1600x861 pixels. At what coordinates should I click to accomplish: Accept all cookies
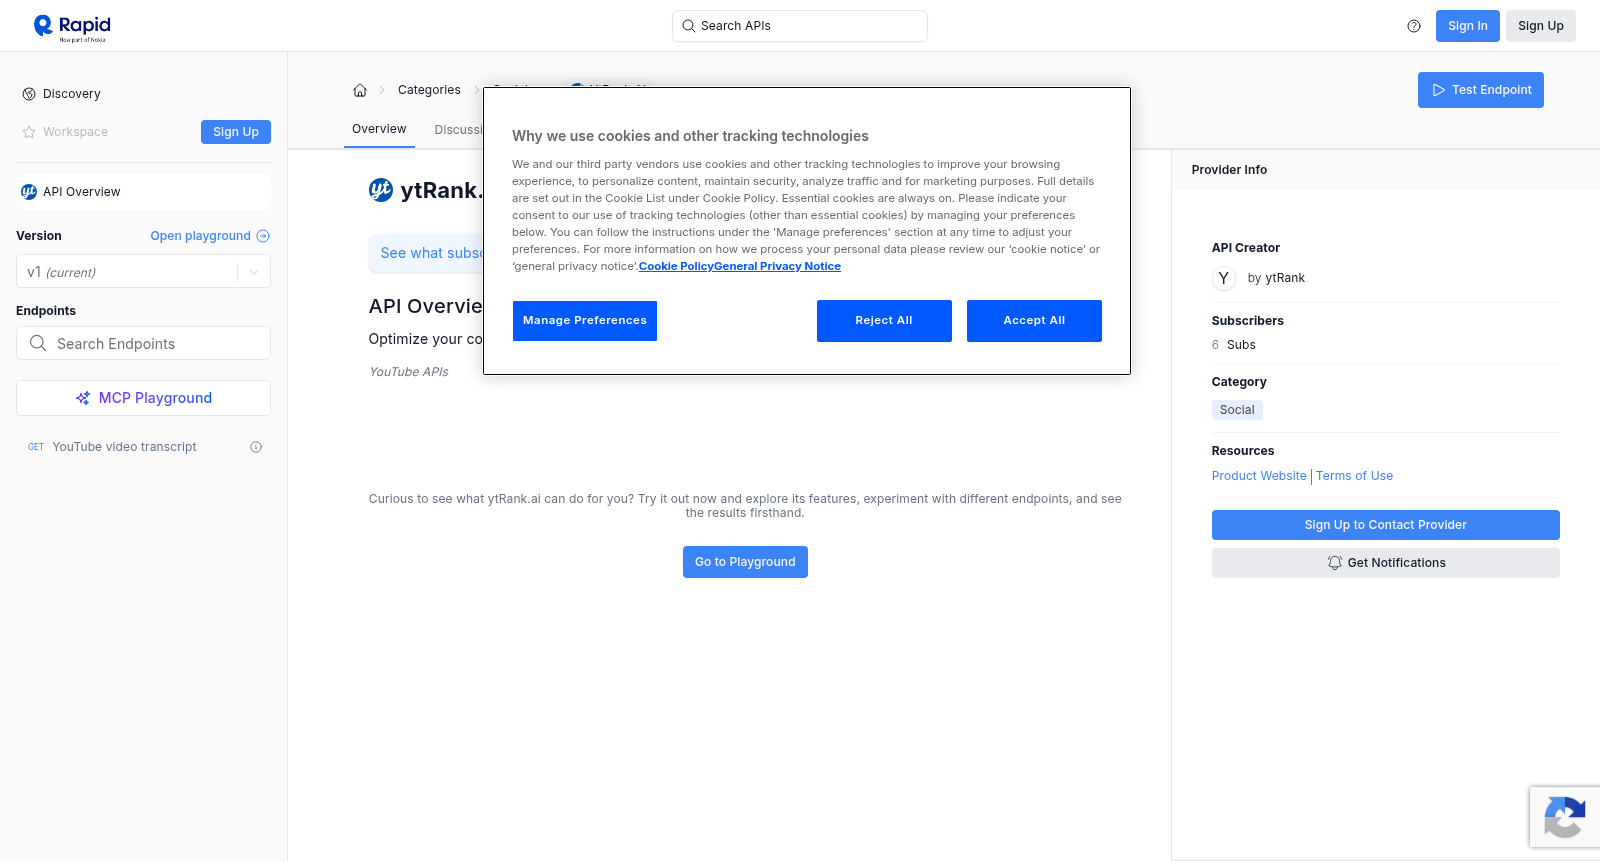click(x=1034, y=321)
